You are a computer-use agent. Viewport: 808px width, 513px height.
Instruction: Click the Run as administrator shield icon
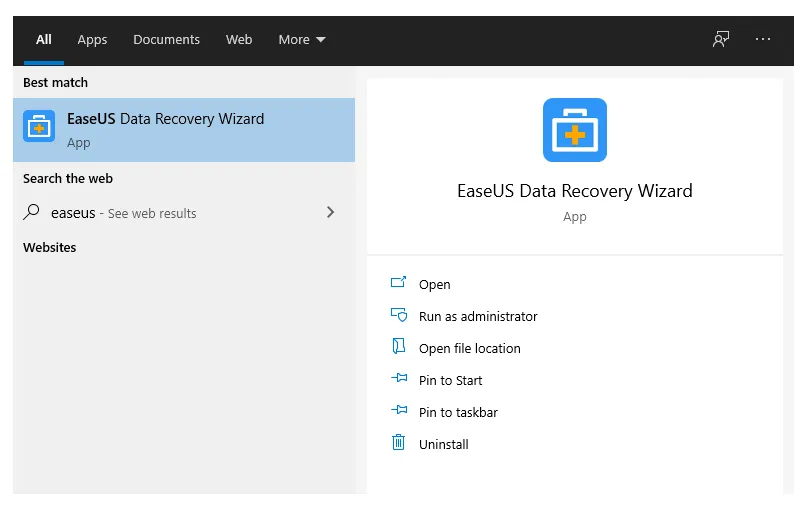[x=399, y=314]
